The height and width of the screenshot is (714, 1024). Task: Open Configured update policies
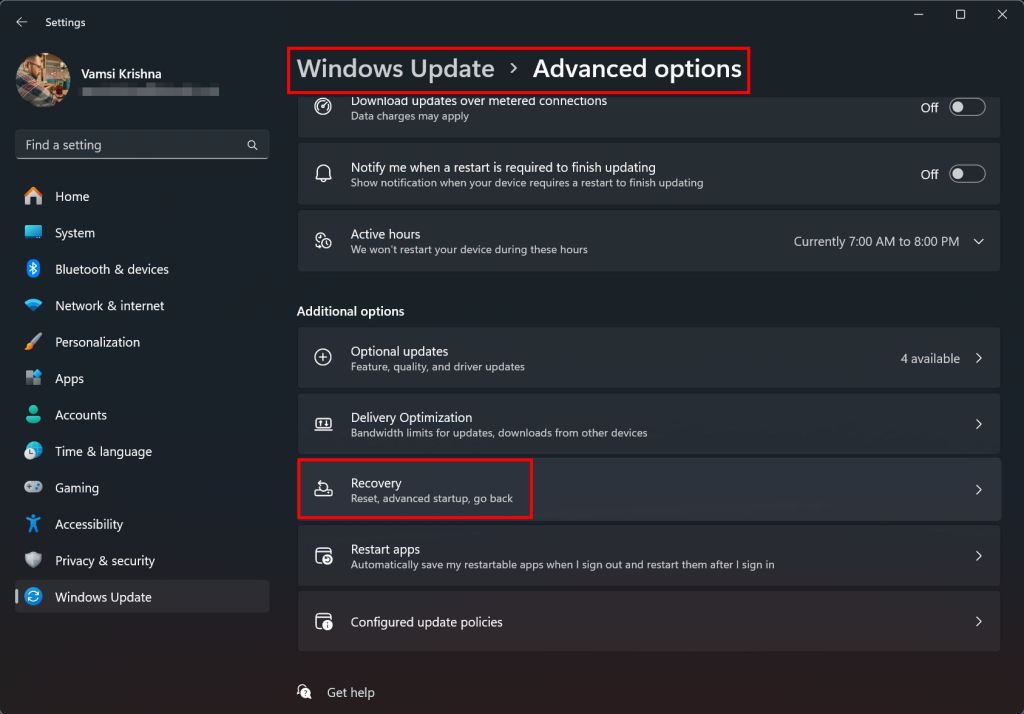pos(648,621)
